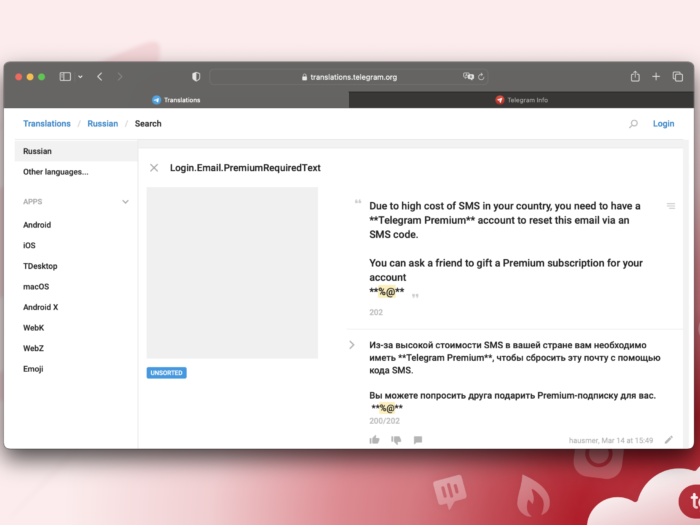Select the Android app
Screen dimensions: 700x525
click(x=37, y=225)
